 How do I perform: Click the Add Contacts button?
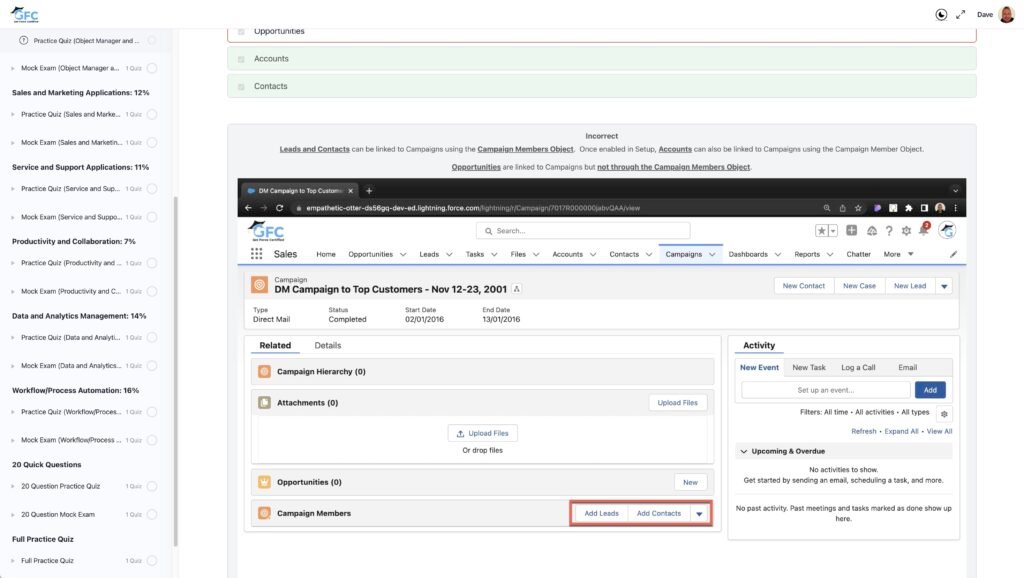[659, 514]
